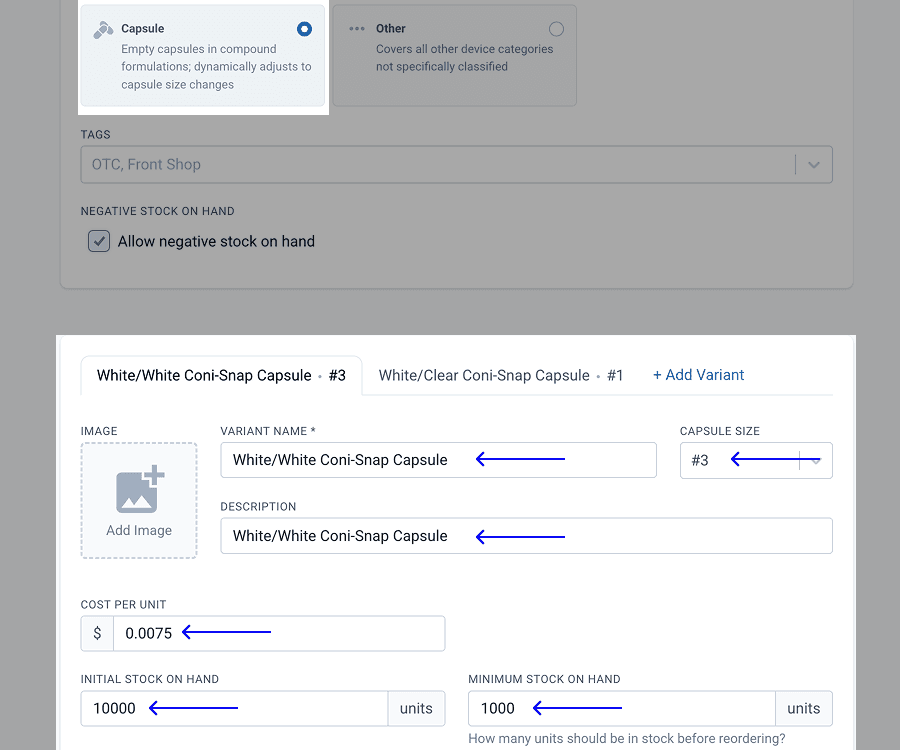This screenshot has width=900, height=750.
Task: Click the 'units' suffix of Minimum Stock
Action: [x=804, y=709]
